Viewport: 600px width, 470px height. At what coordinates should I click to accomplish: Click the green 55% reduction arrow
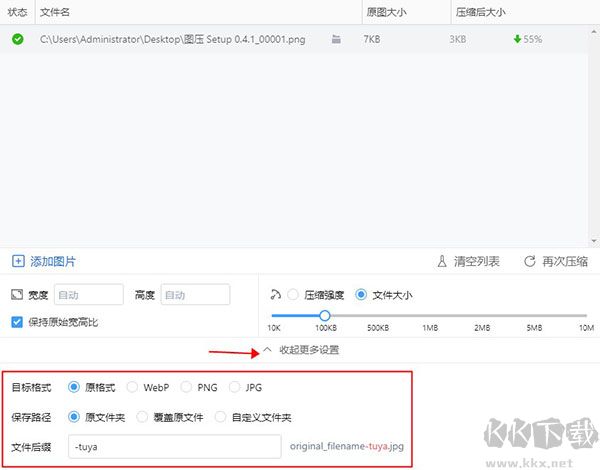tap(516, 39)
